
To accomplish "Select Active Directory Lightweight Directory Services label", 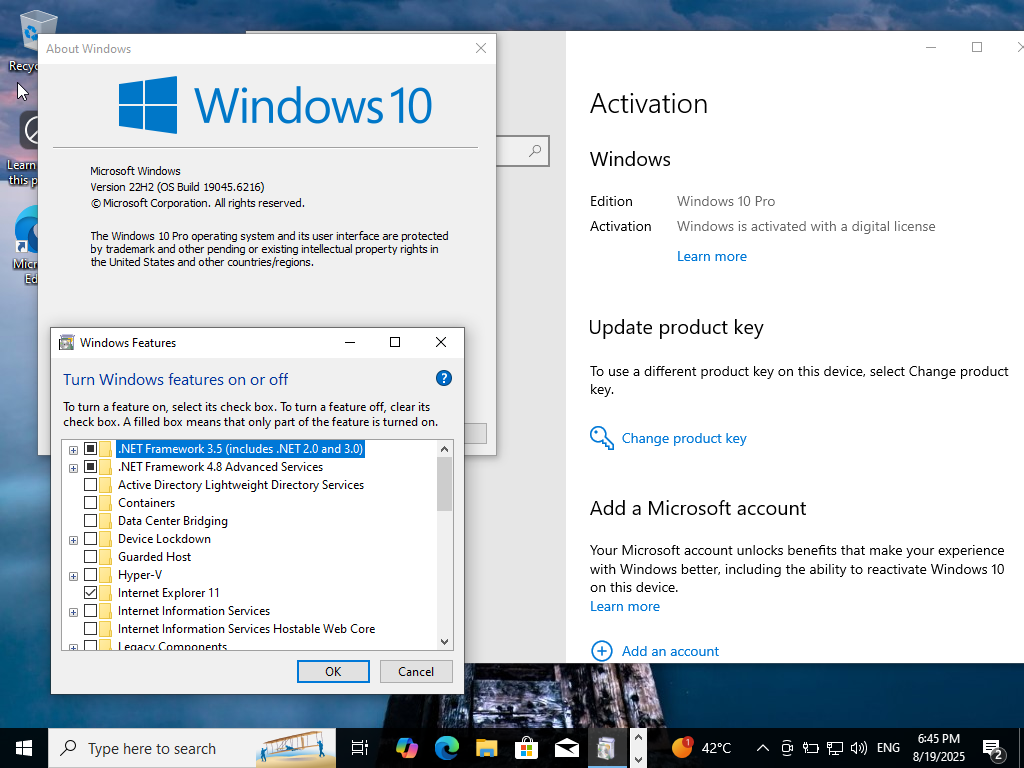I will (x=241, y=485).
